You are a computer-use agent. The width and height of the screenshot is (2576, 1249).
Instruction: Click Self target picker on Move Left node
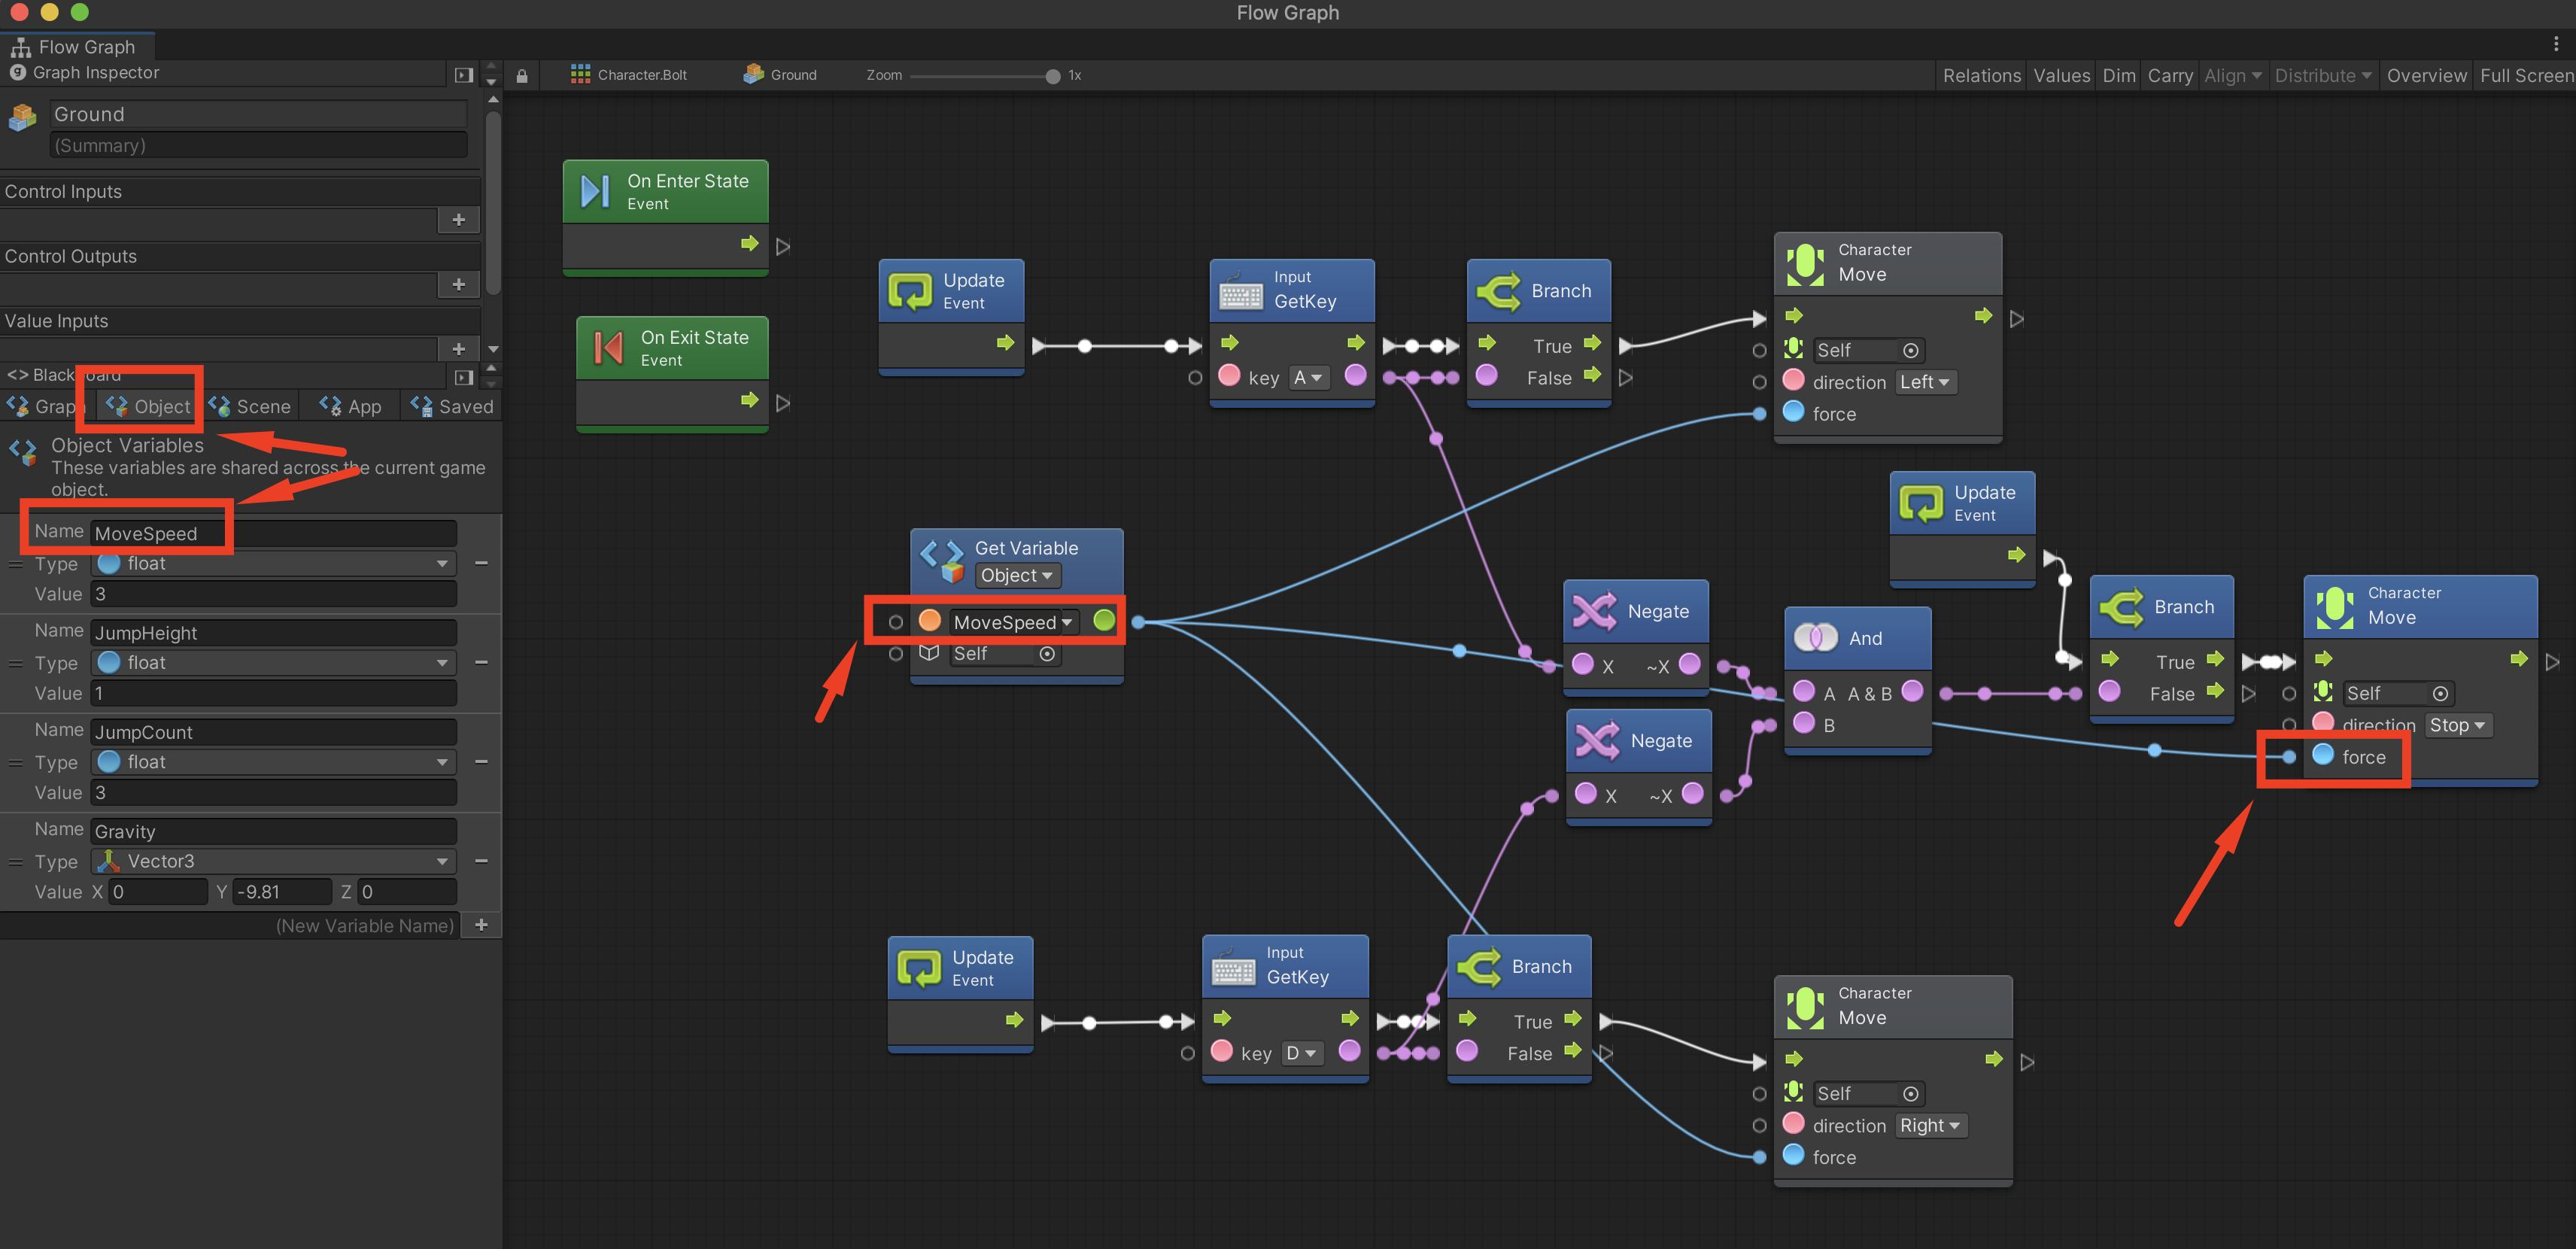pyautogui.click(x=1910, y=350)
